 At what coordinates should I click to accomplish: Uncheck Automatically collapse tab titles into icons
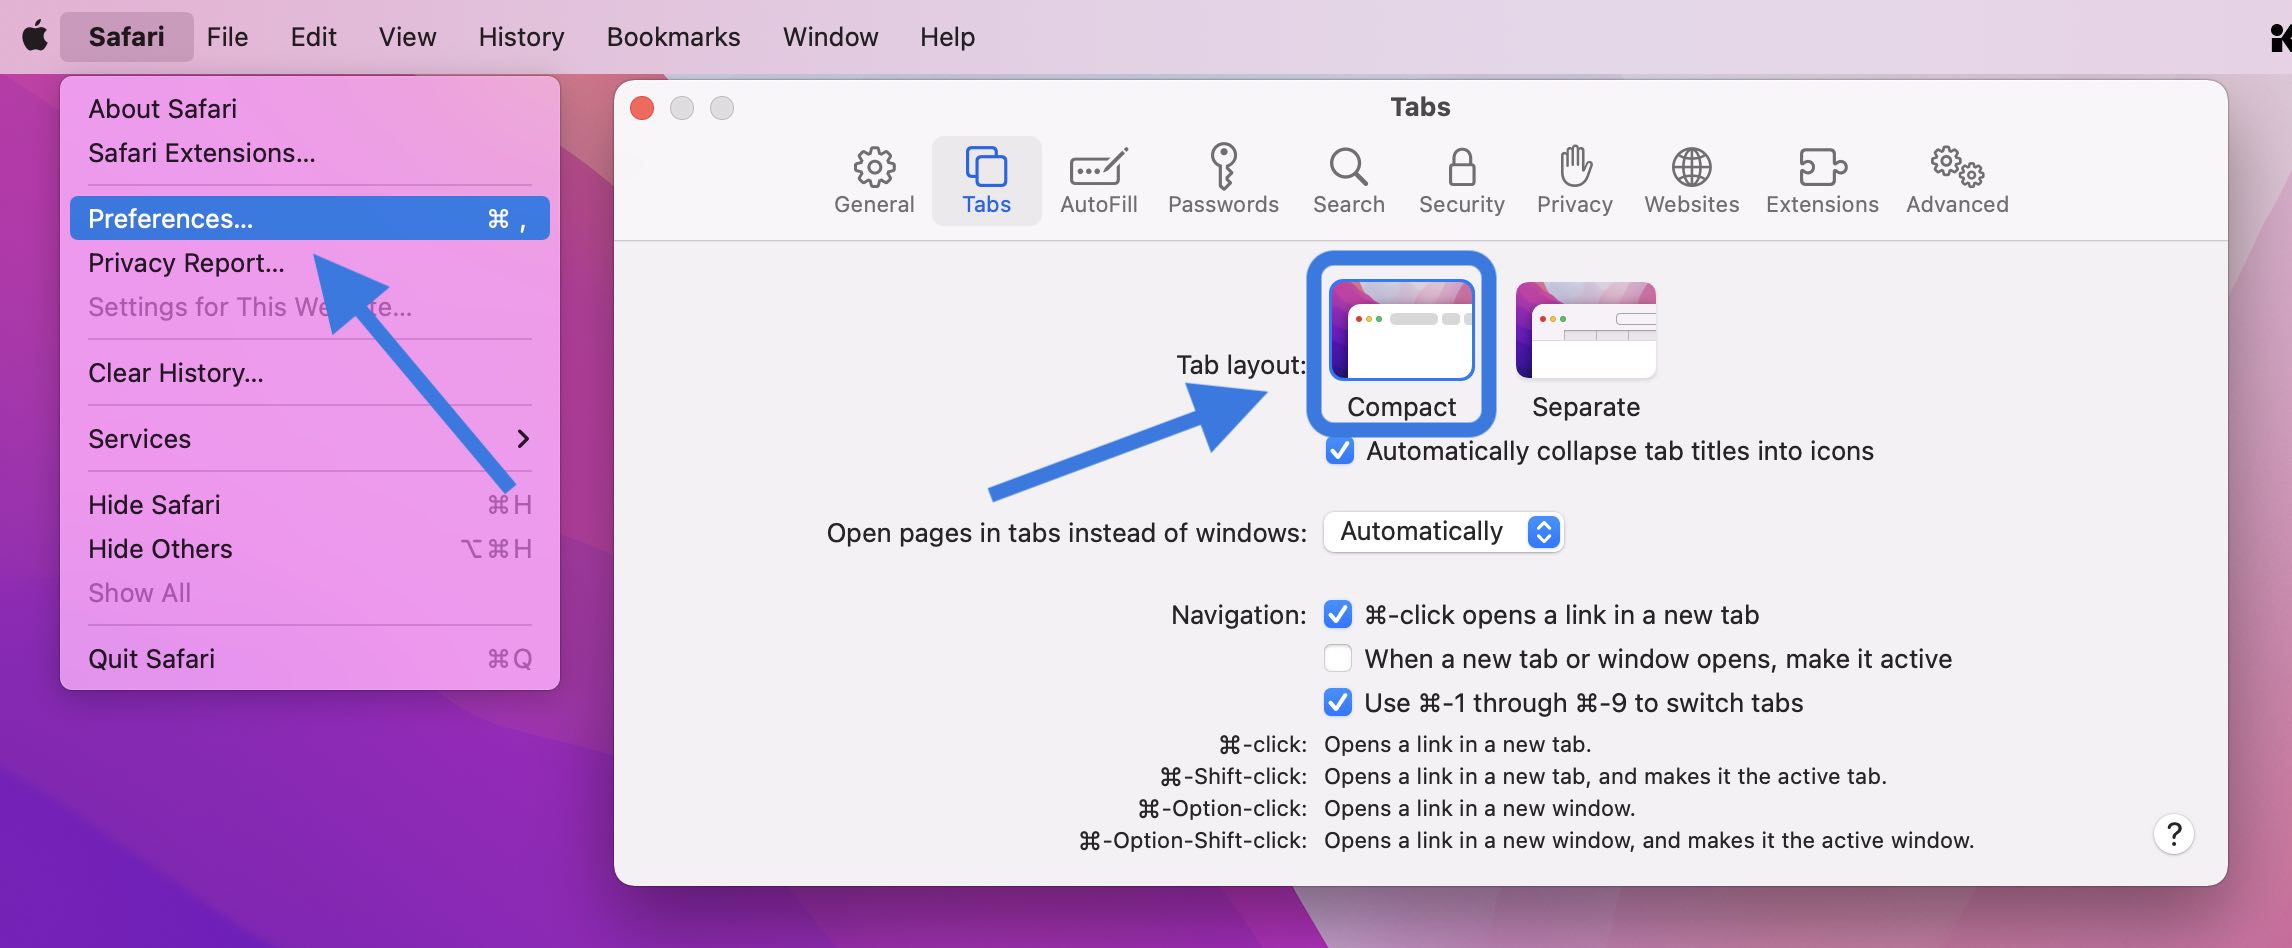pos(1339,451)
